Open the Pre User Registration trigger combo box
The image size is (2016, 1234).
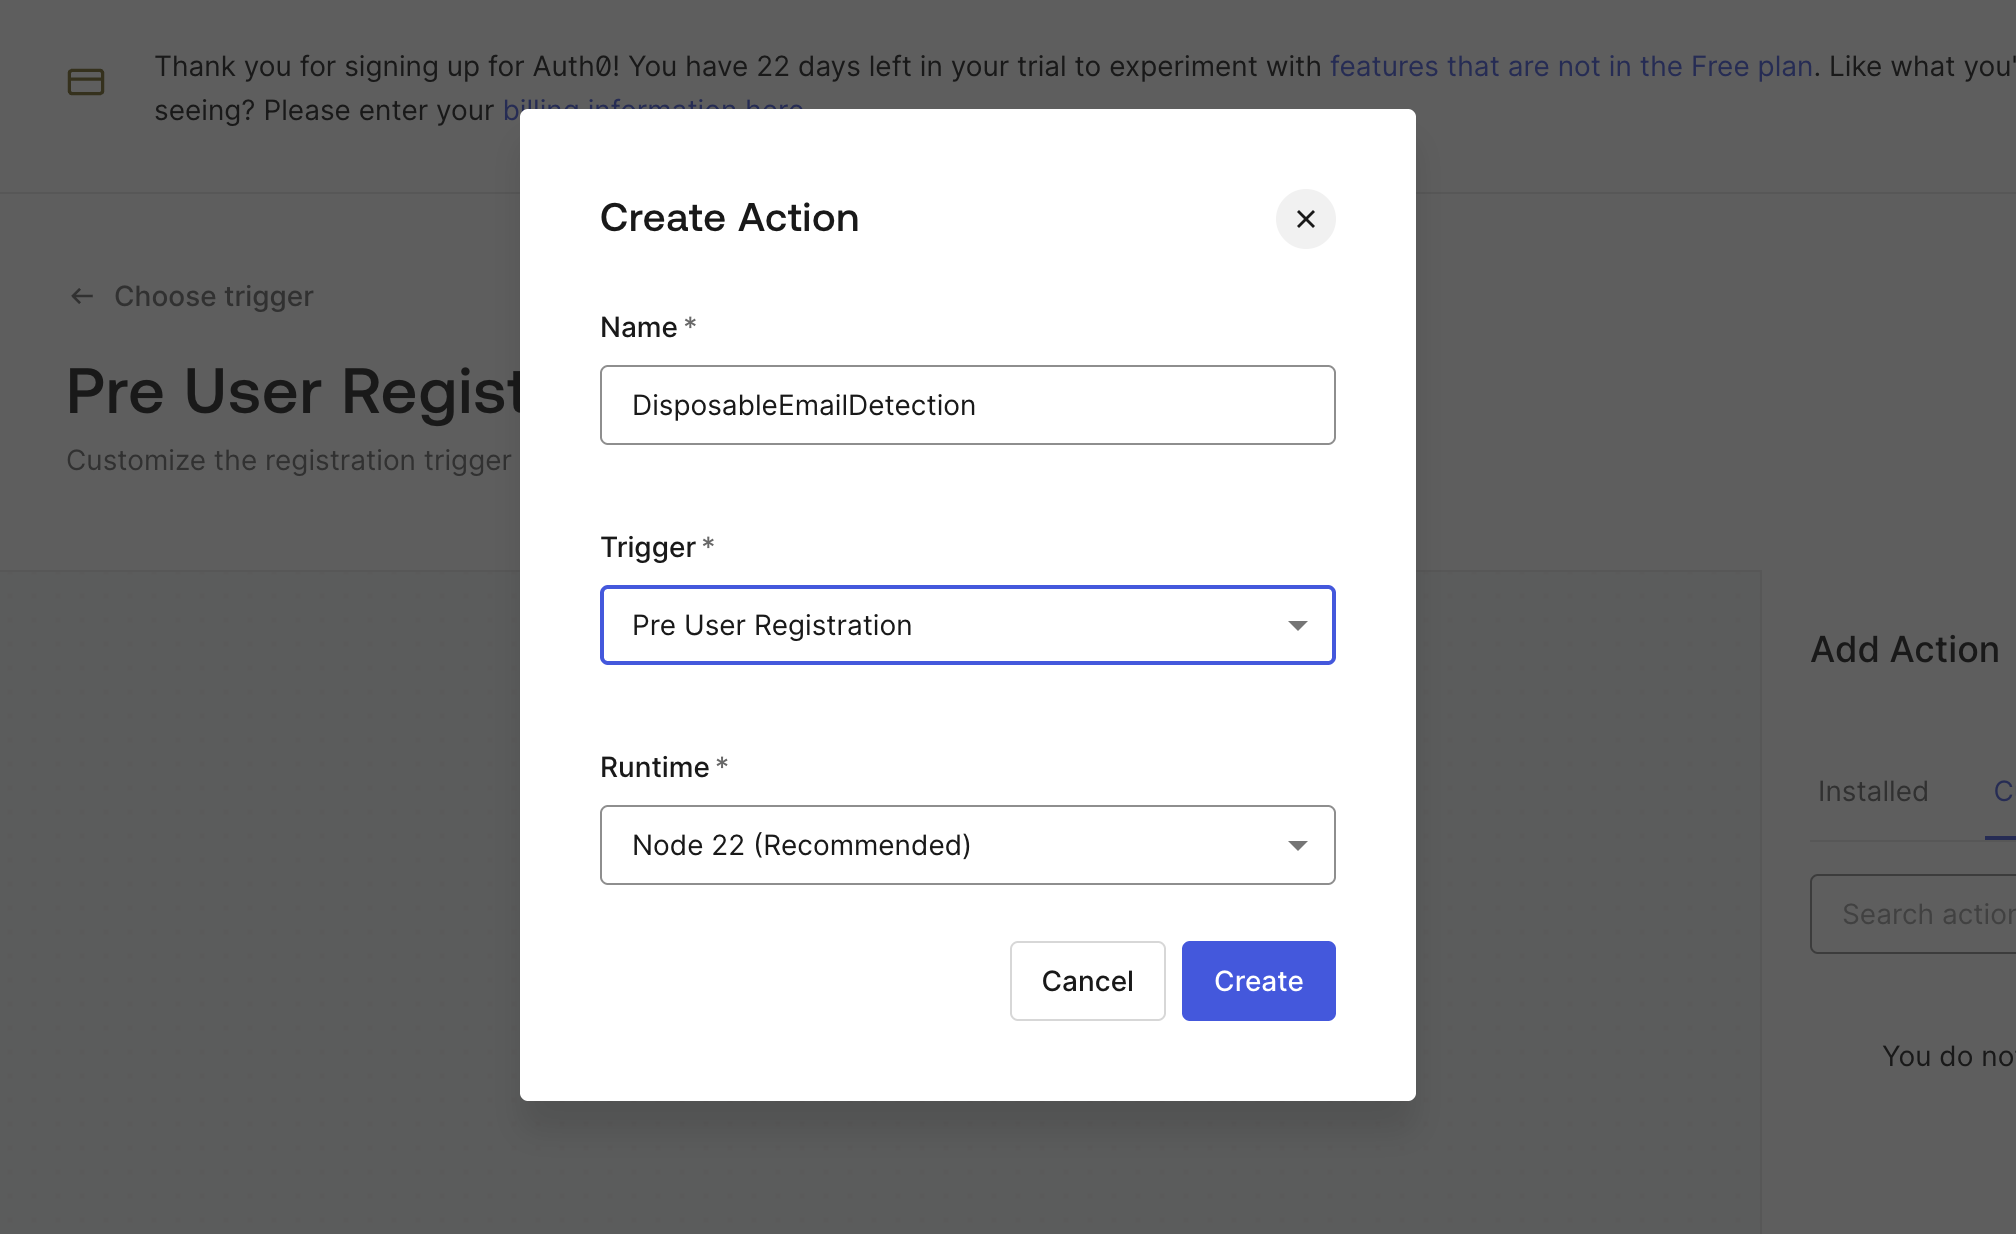pos(967,625)
